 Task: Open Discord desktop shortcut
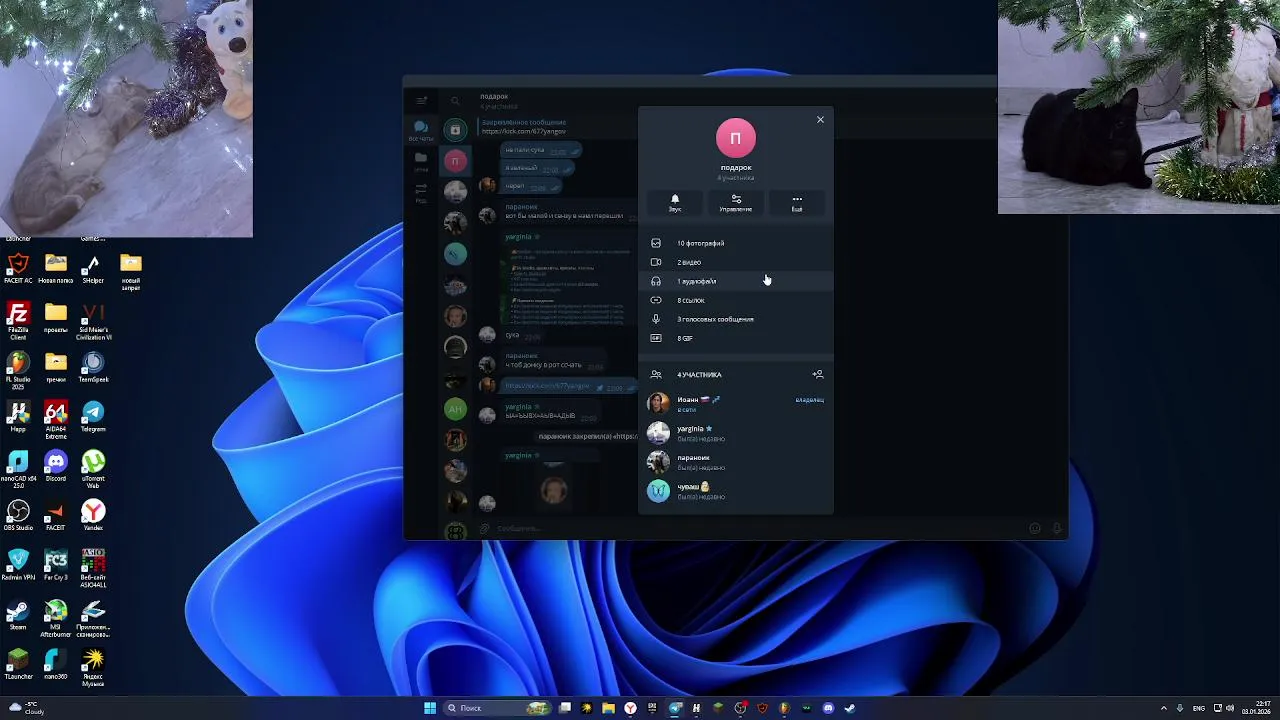(56, 466)
